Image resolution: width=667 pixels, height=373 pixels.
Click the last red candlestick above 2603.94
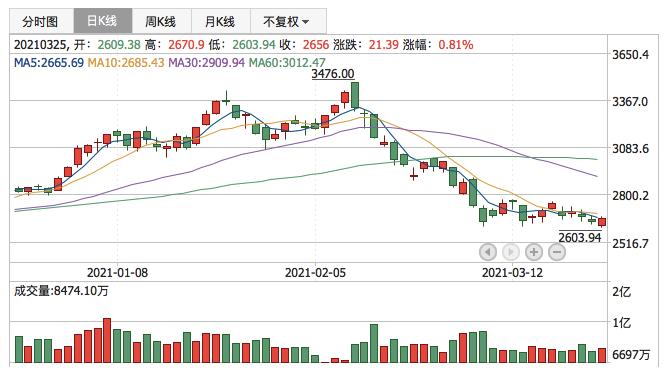602,222
